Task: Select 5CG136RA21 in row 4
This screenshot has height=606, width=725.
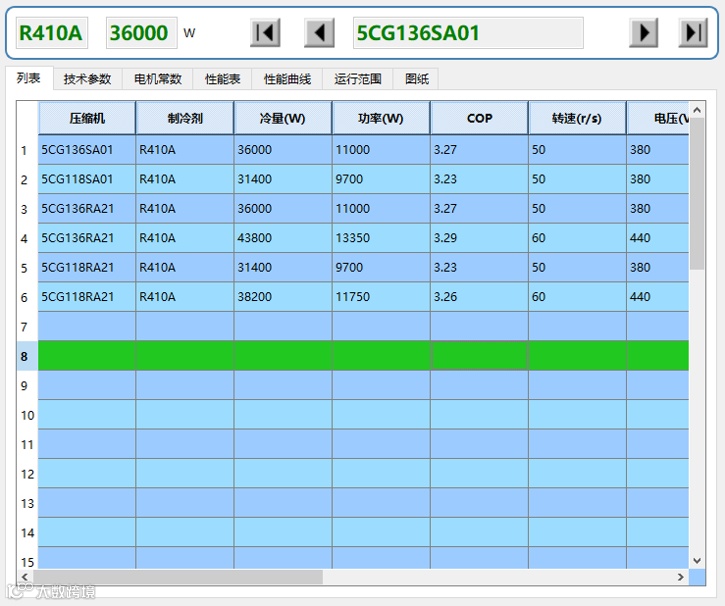Action: pos(87,238)
